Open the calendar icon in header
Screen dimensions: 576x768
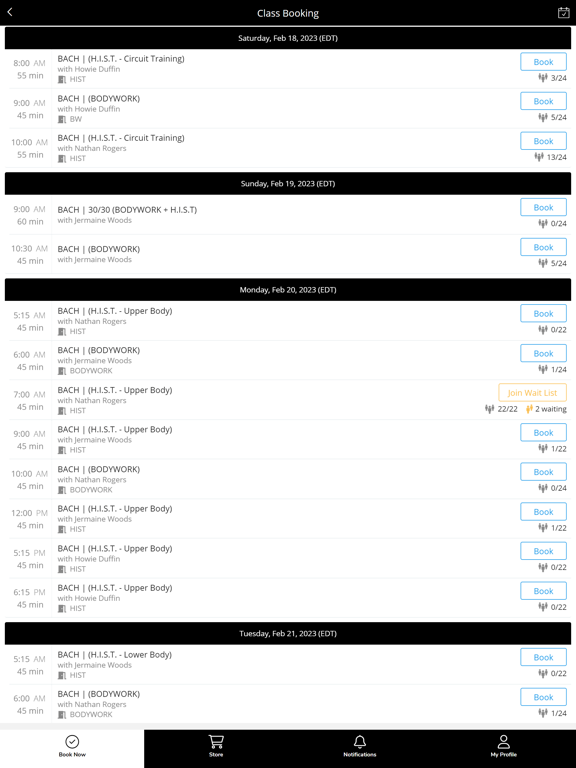point(563,13)
